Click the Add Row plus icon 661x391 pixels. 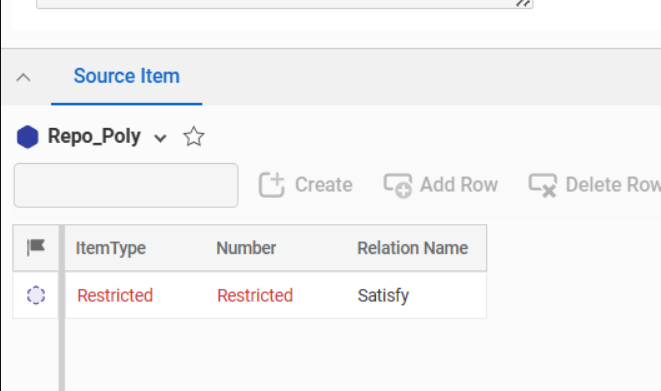(398, 185)
